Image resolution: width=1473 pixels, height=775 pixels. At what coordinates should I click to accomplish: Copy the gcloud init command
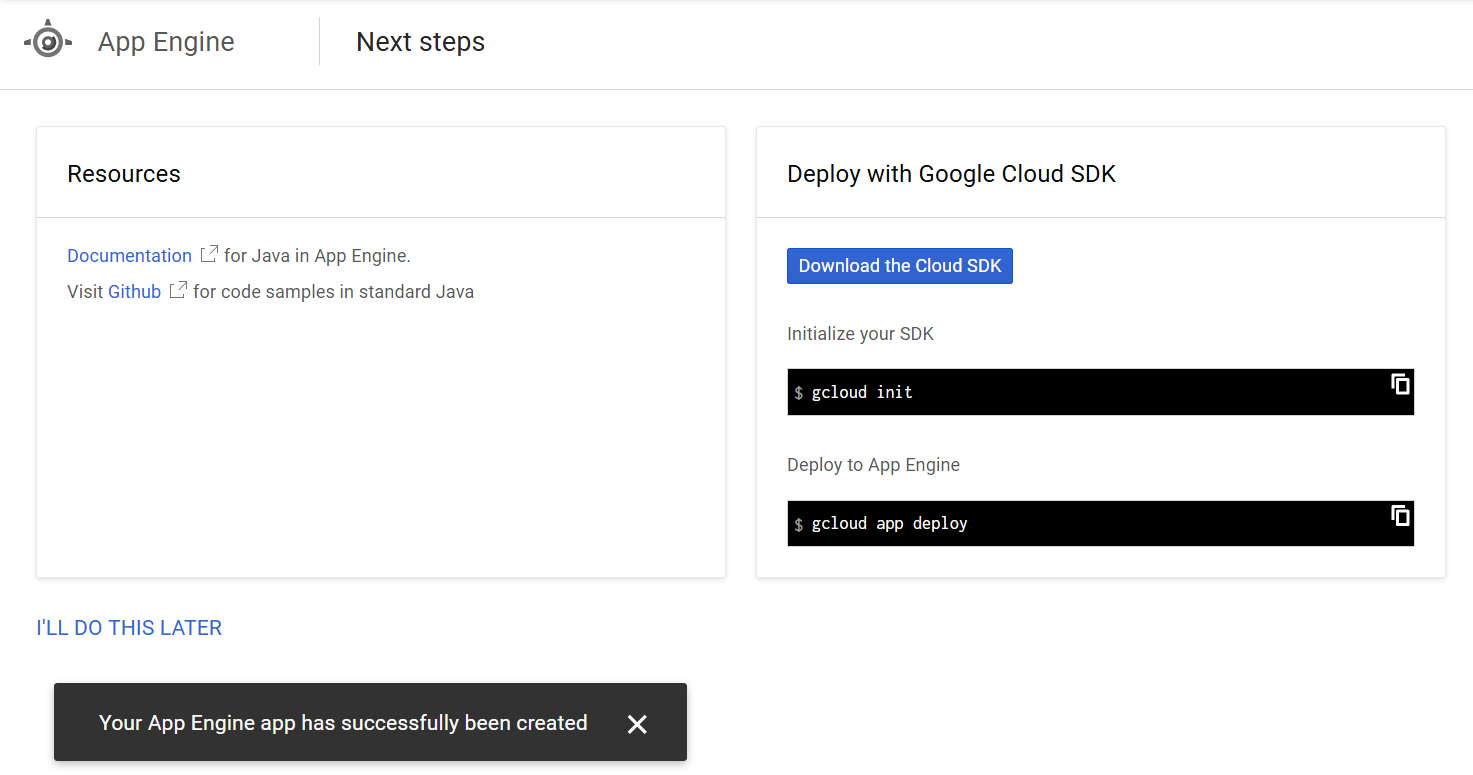pyautogui.click(x=1400, y=384)
